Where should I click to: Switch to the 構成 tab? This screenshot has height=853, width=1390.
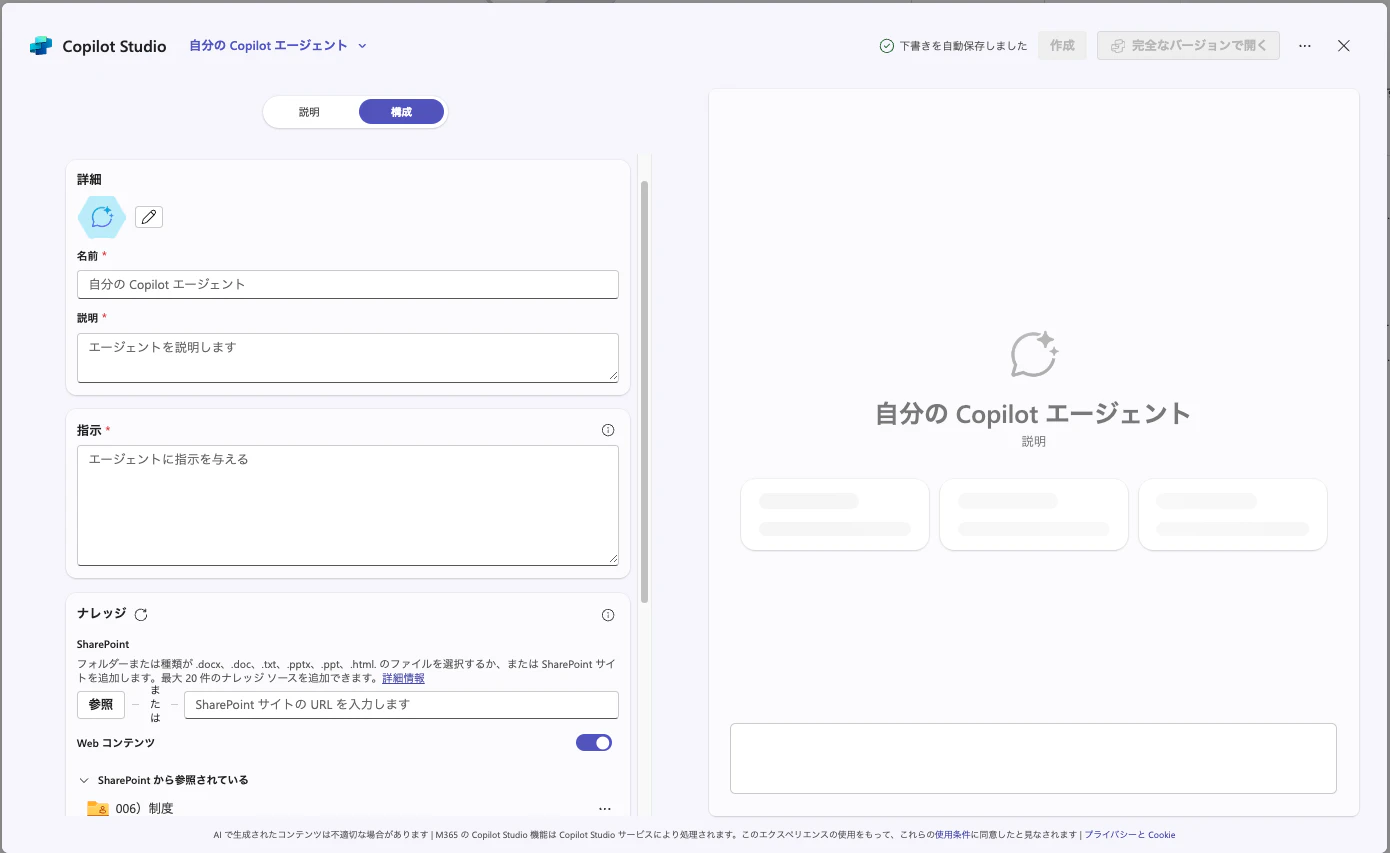[x=401, y=112]
